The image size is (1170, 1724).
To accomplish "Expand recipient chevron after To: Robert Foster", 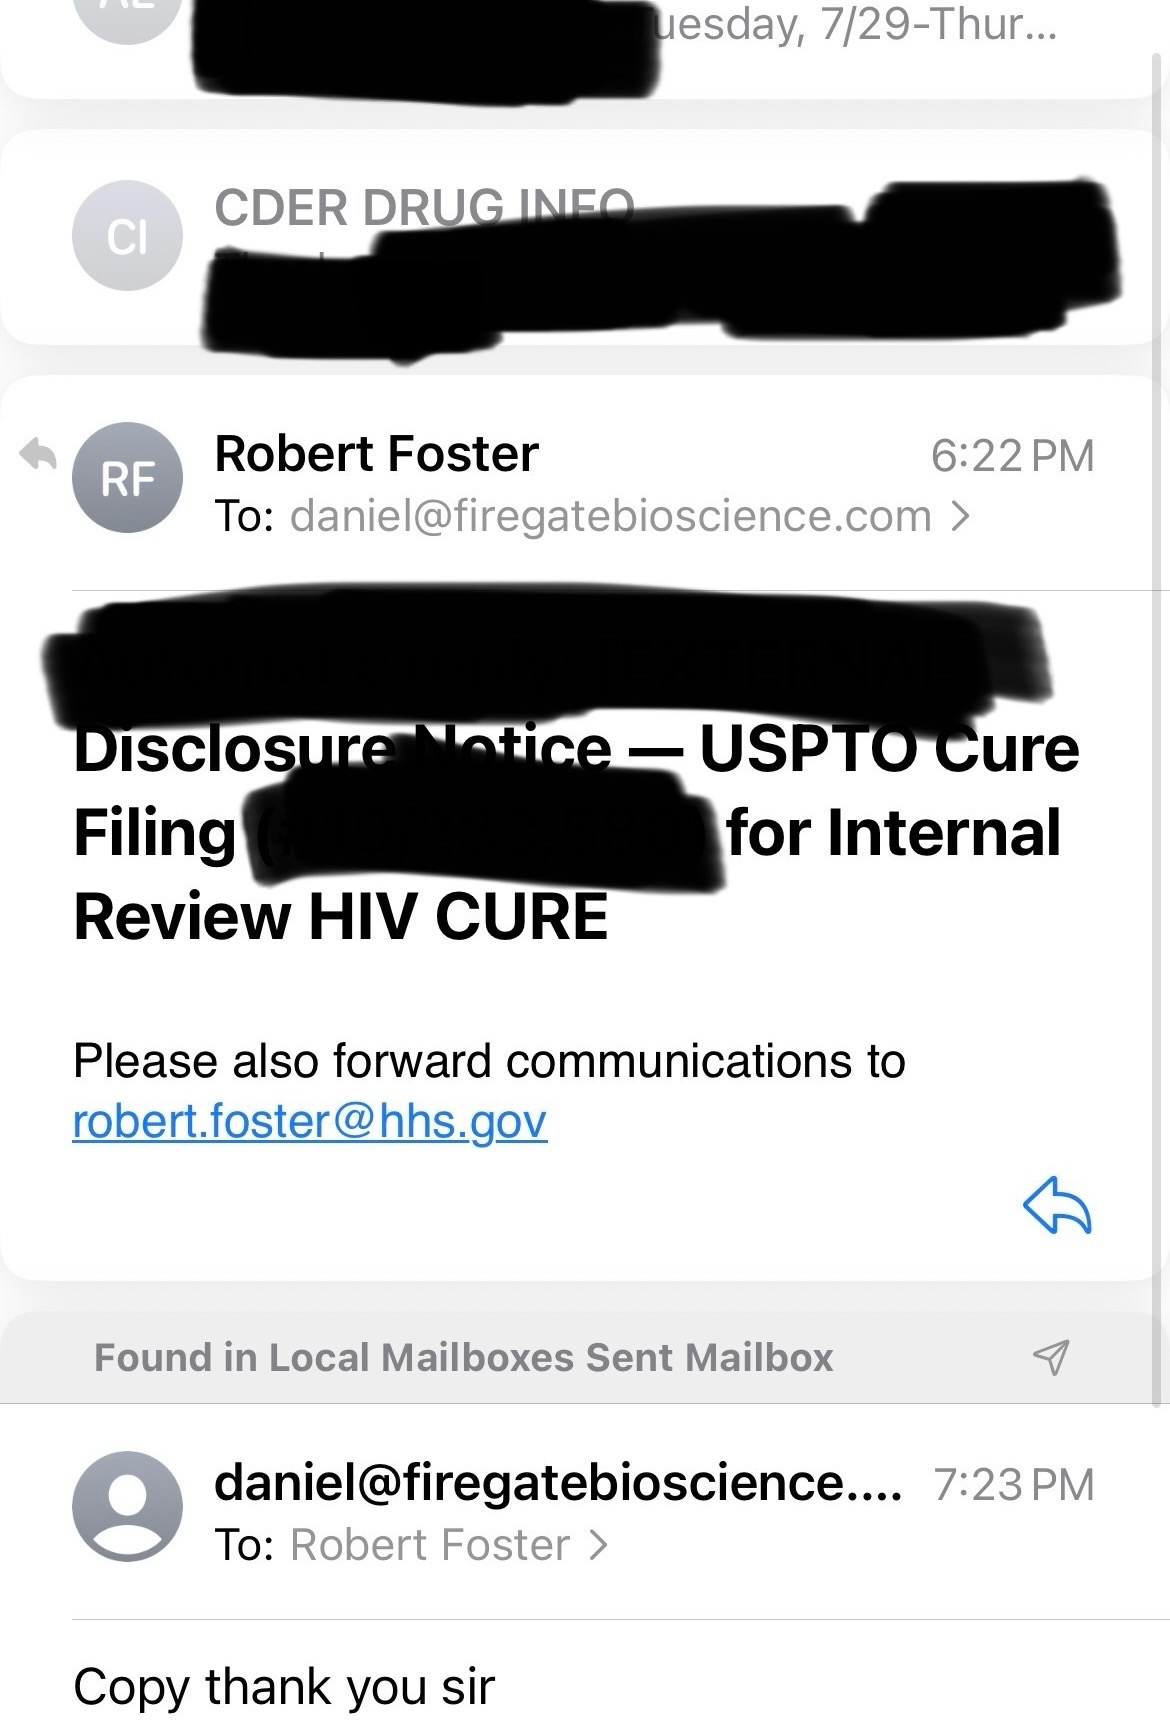I will (x=598, y=1545).
